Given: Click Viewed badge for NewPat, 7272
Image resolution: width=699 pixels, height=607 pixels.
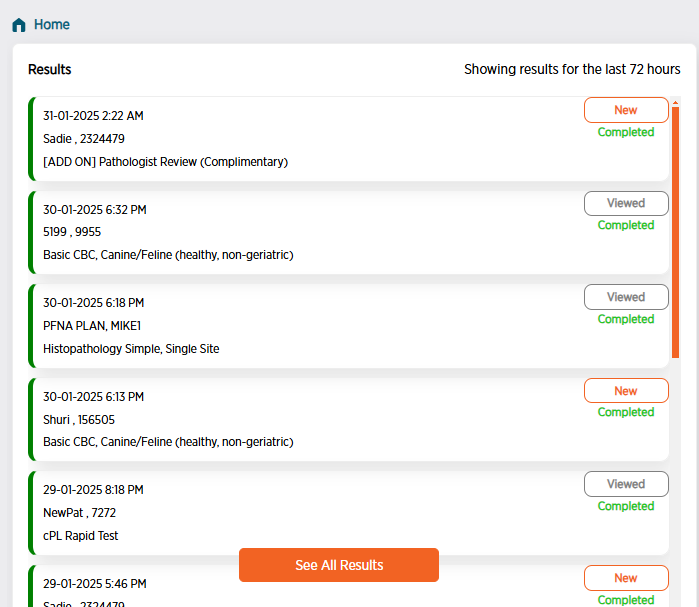Looking at the screenshot, I should coord(626,484).
